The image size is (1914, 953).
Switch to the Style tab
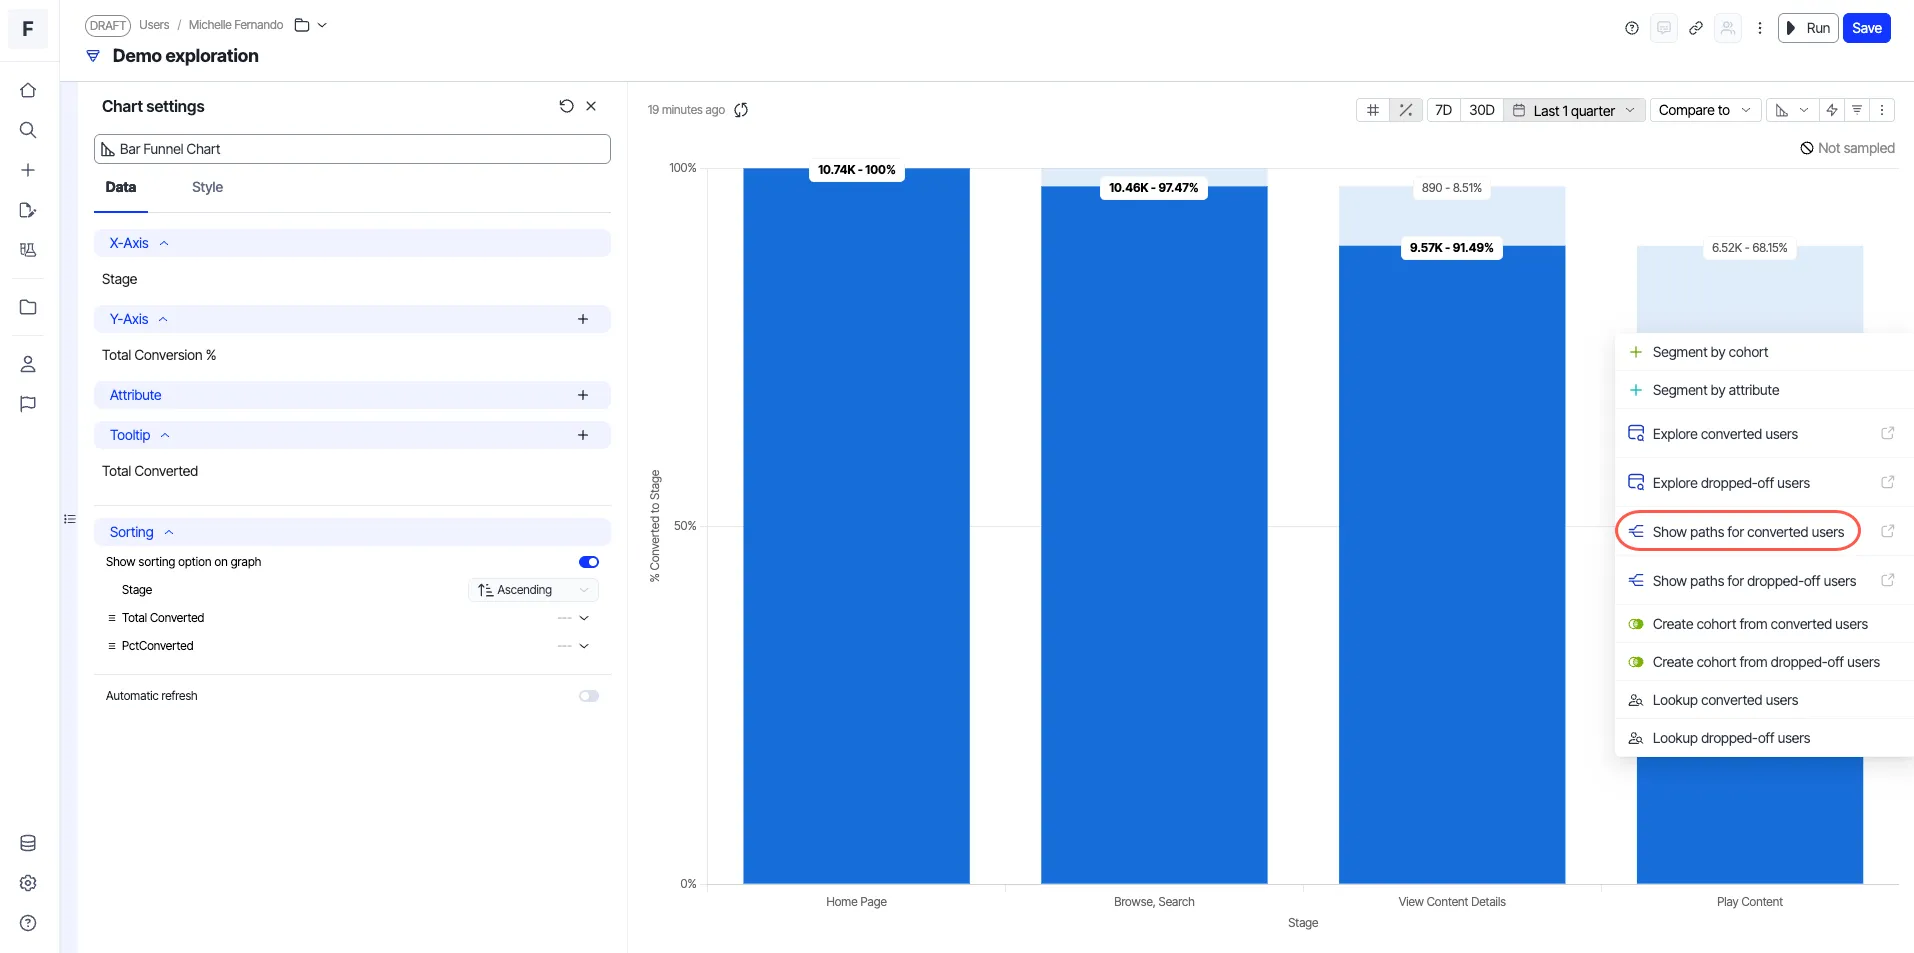(x=207, y=187)
